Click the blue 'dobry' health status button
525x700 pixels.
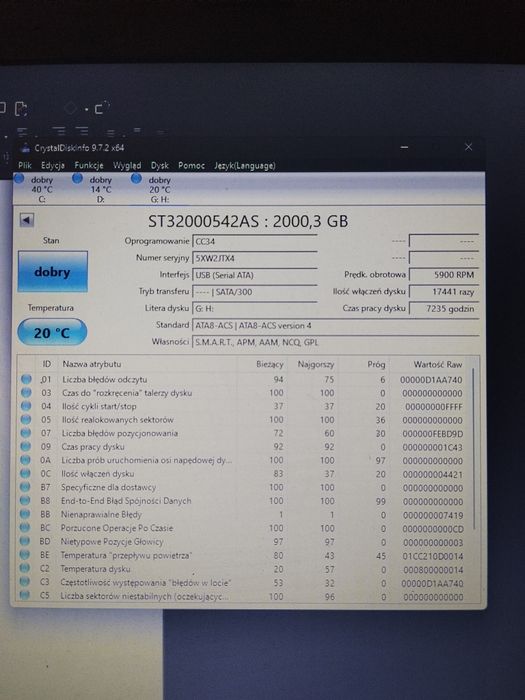coord(53,271)
